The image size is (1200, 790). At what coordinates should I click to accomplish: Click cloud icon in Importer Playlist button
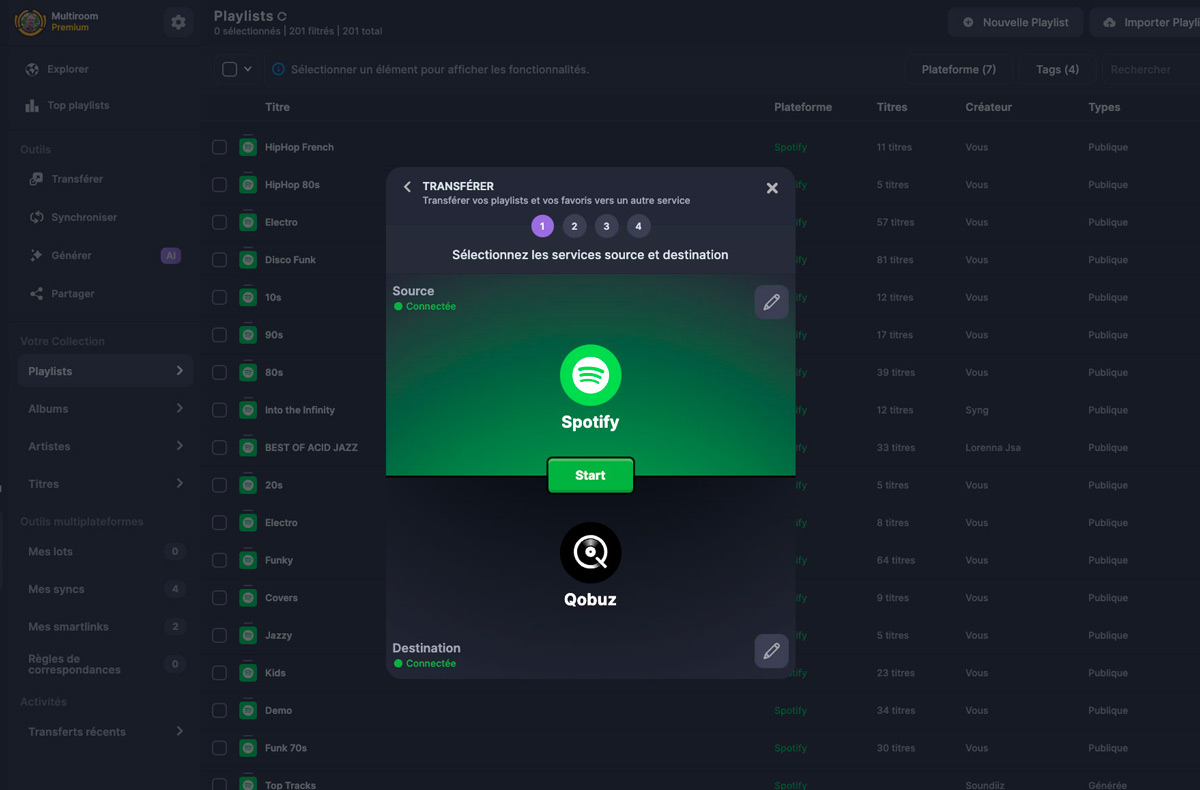coord(1110,22)
